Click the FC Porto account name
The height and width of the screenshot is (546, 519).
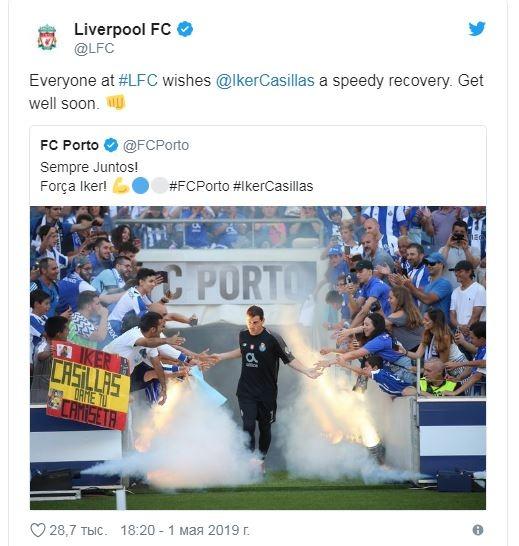(70, 145)
